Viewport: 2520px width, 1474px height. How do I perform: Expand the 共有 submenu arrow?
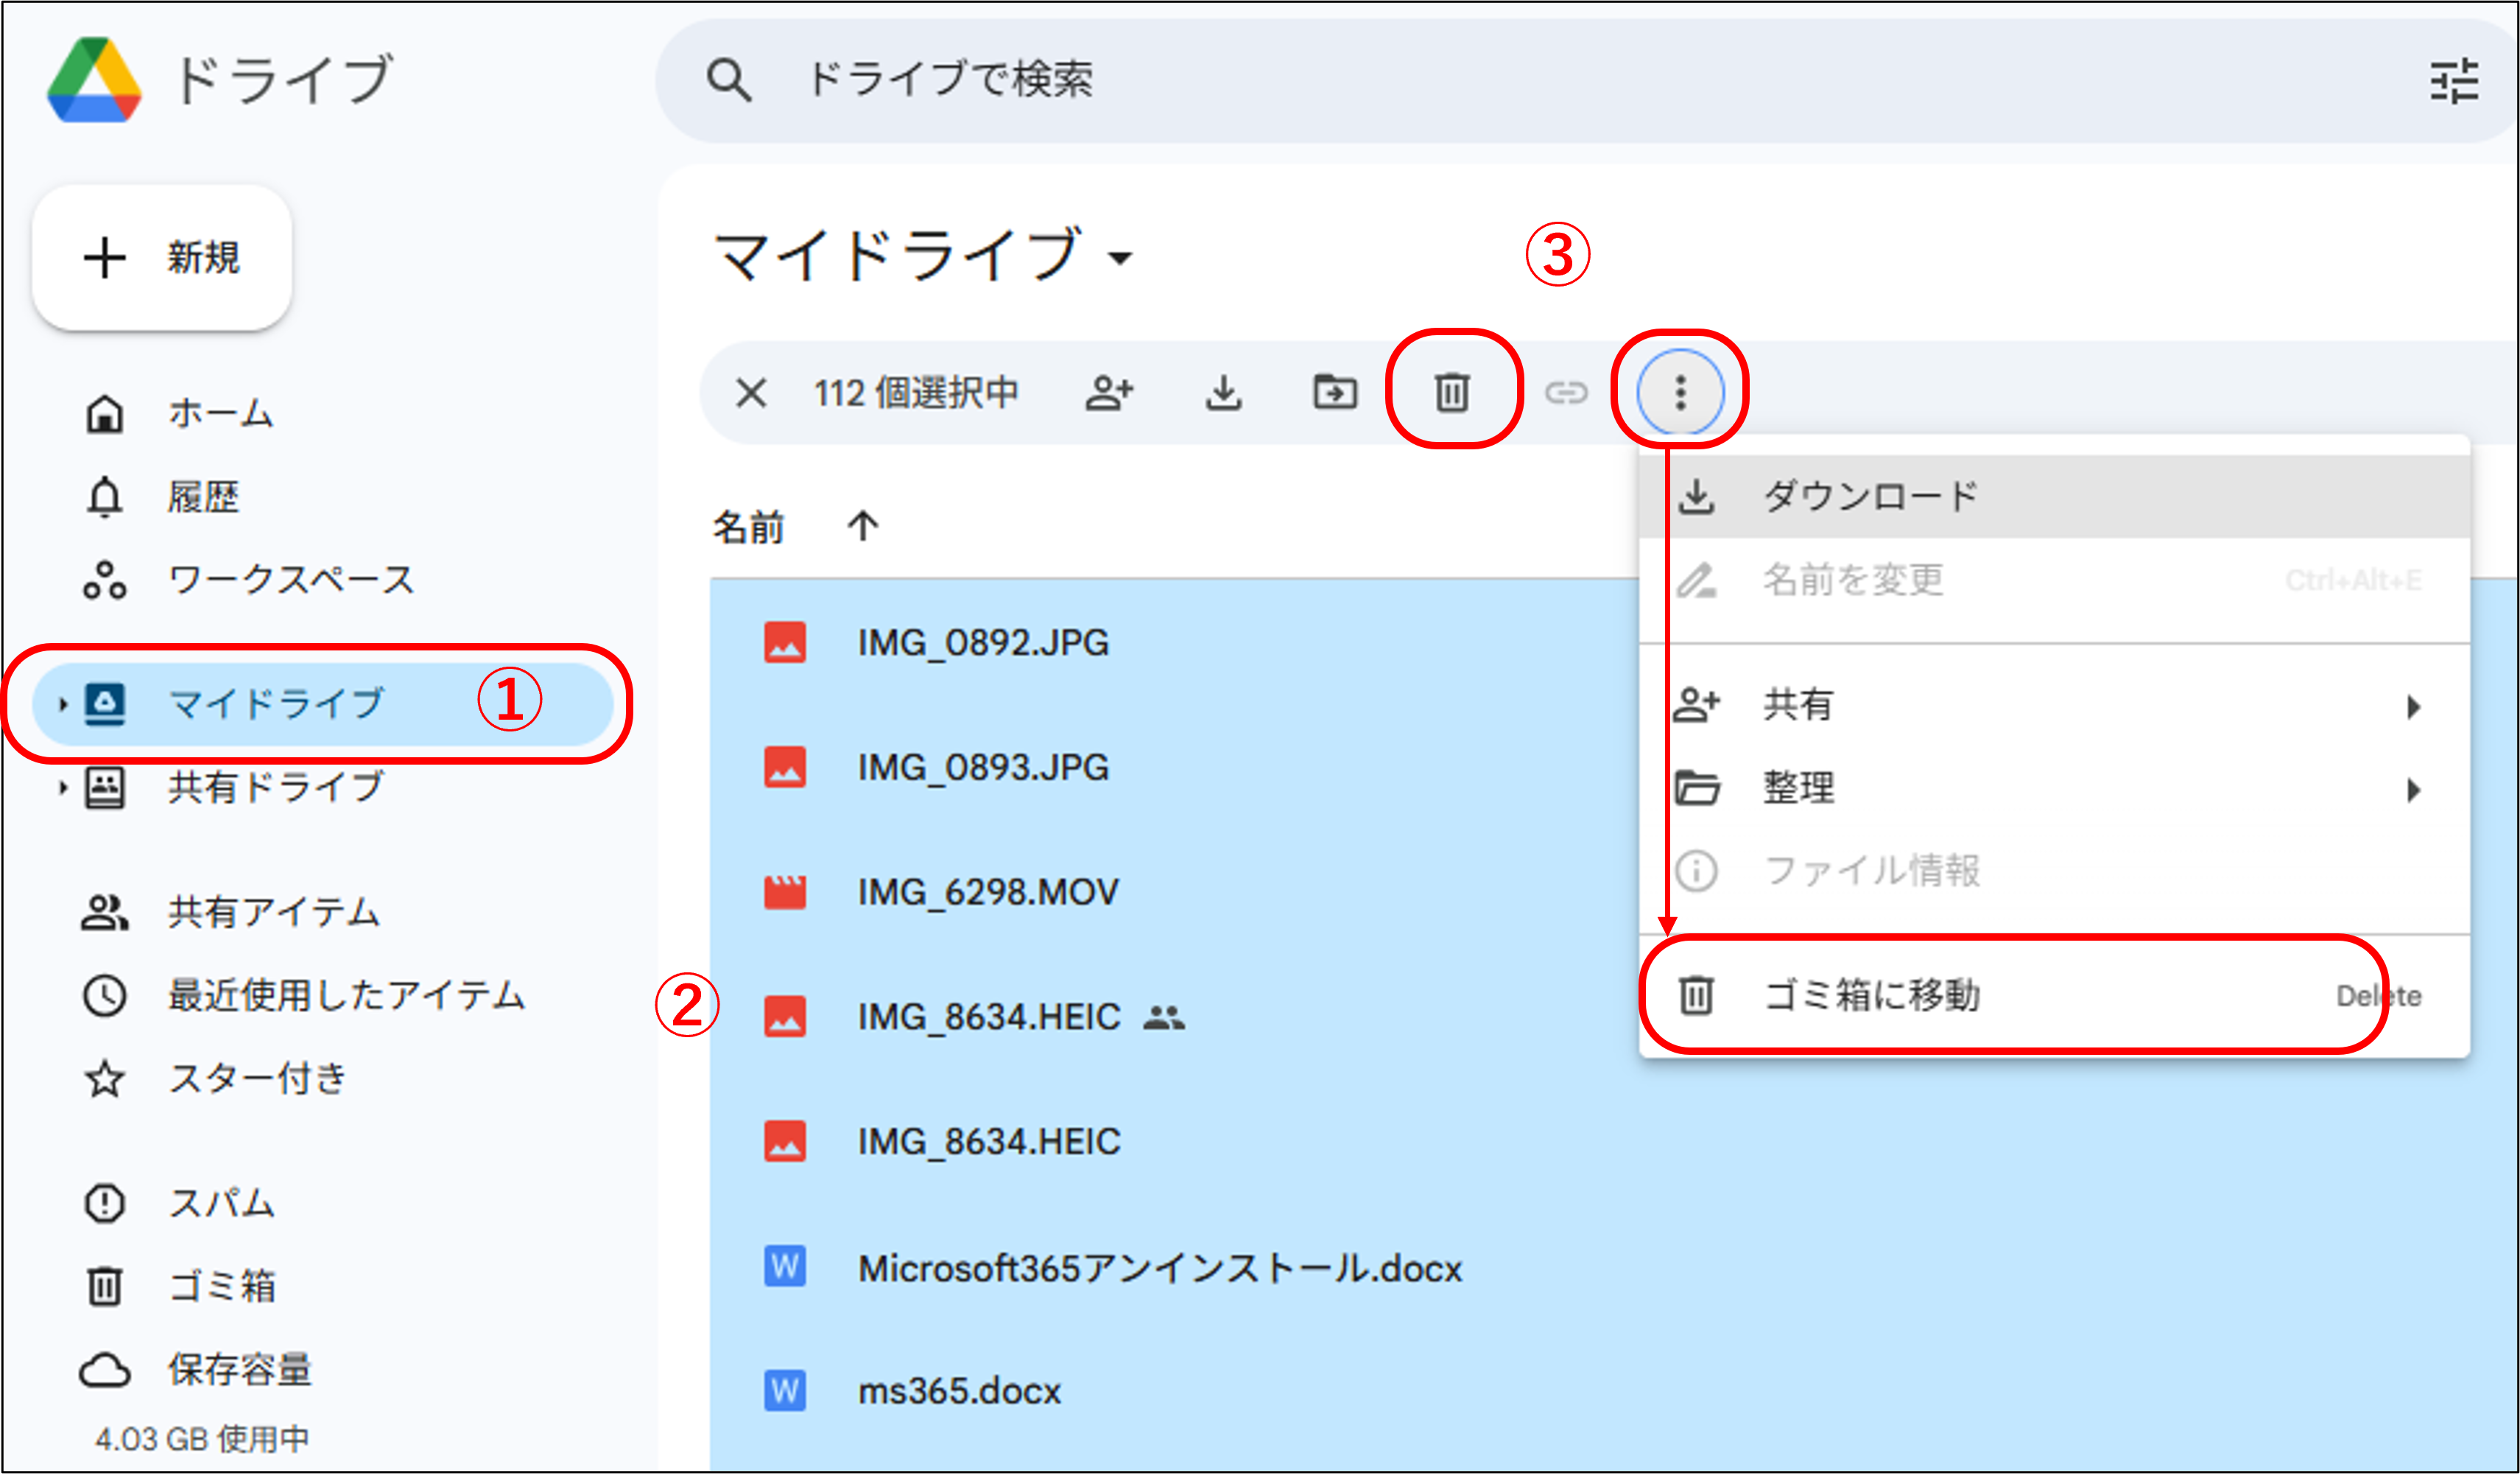pyautogui.click(x=2414, y=707)
